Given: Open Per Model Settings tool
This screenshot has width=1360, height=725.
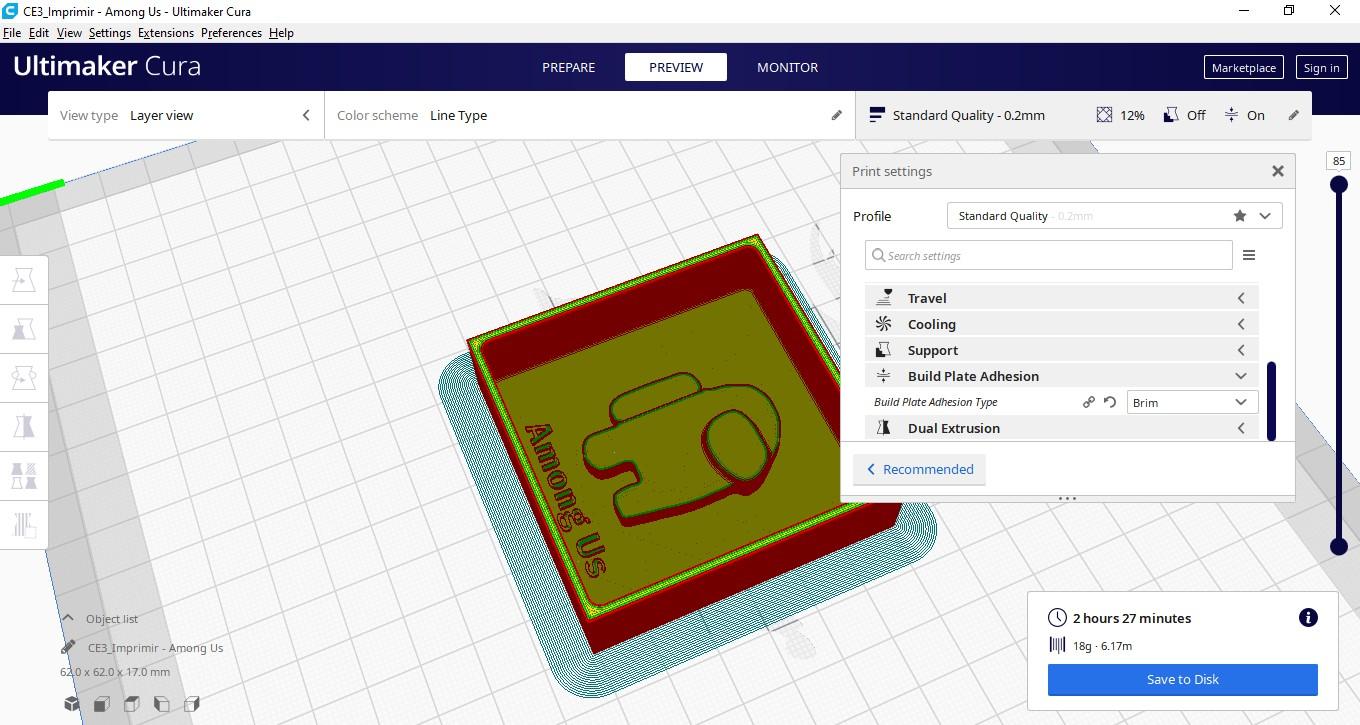Looking at the screenshot, I should [x=24, y=475].
